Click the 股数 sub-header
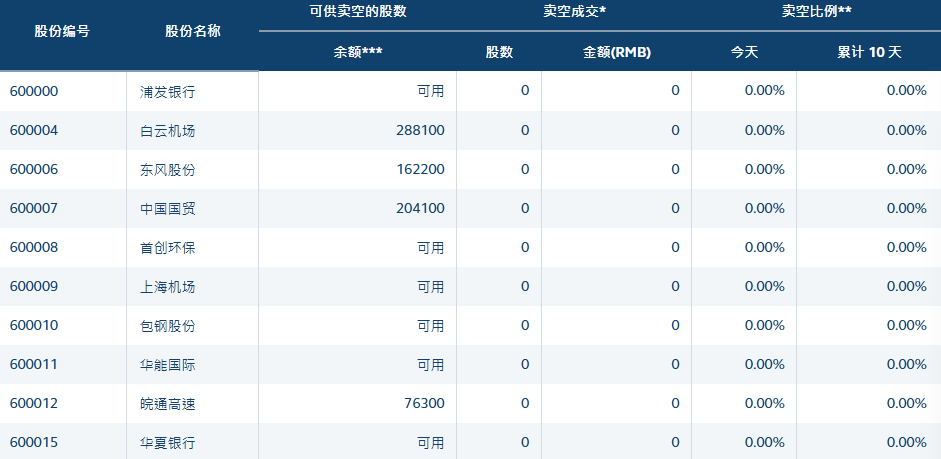Image resolution: width=941 pixels, height=459 pixels. point(499,52)
